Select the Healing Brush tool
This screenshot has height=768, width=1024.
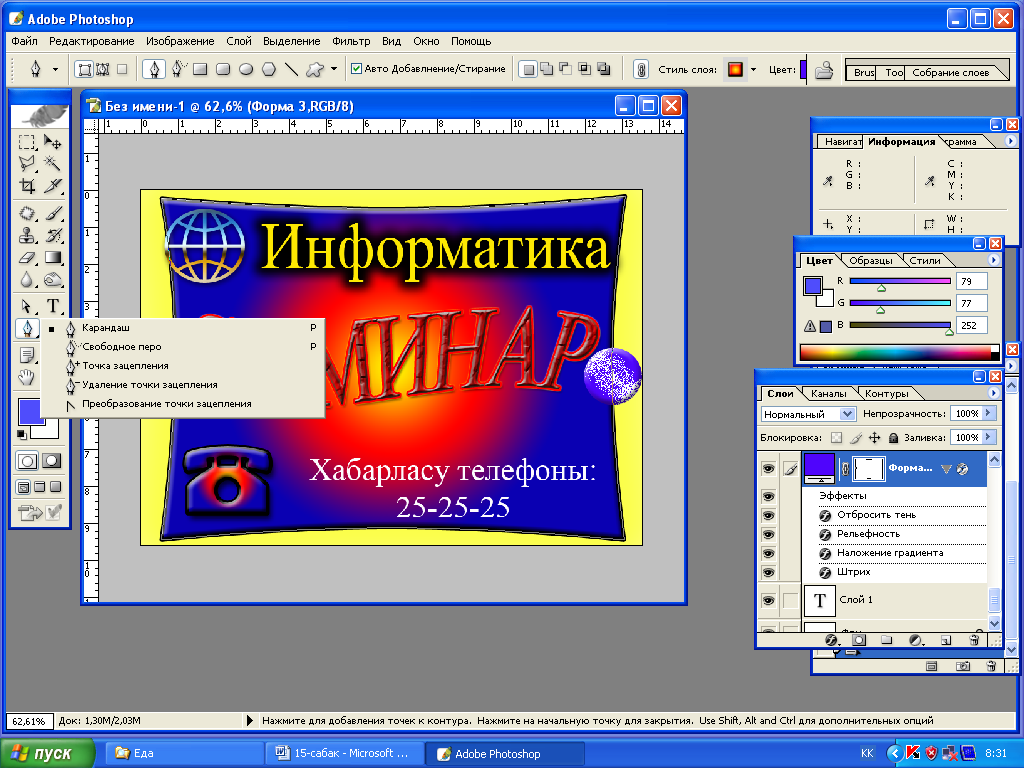pos(27,214)
